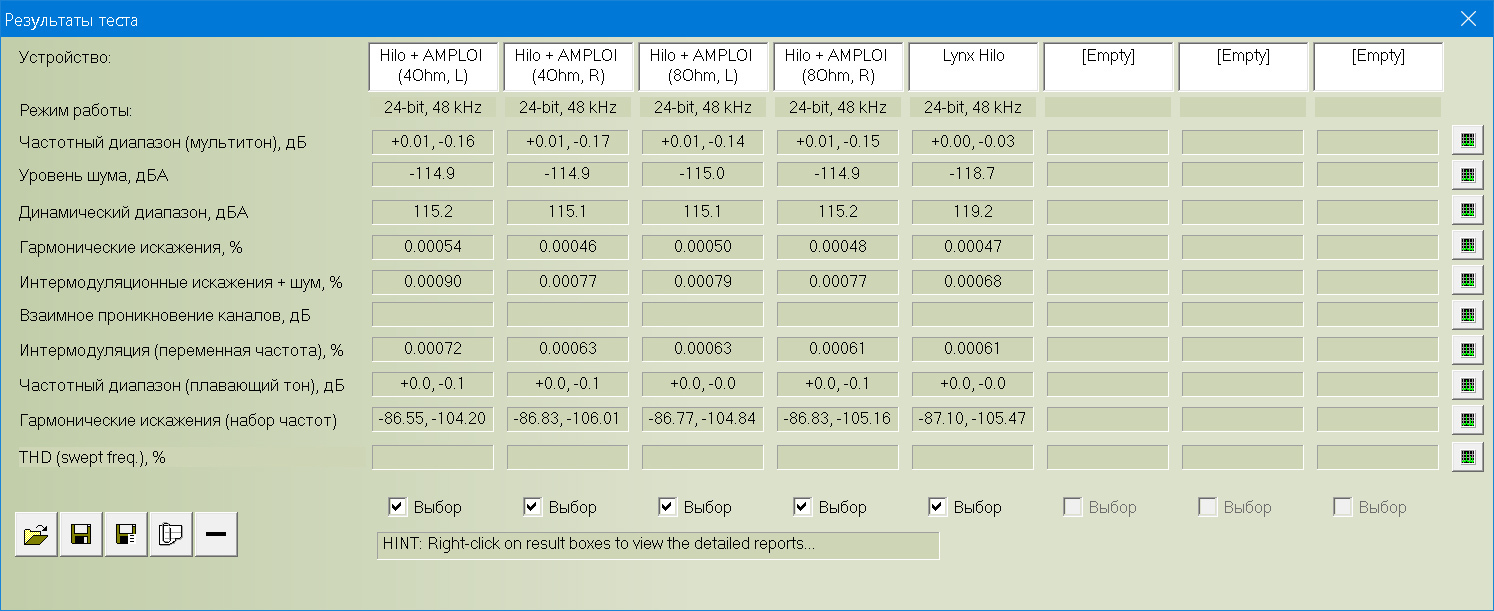Viewport: 1494px width, 611px height.
Task: Open graph icon for THD (swept freq.) row
Action: click(x=1467, y=457)
